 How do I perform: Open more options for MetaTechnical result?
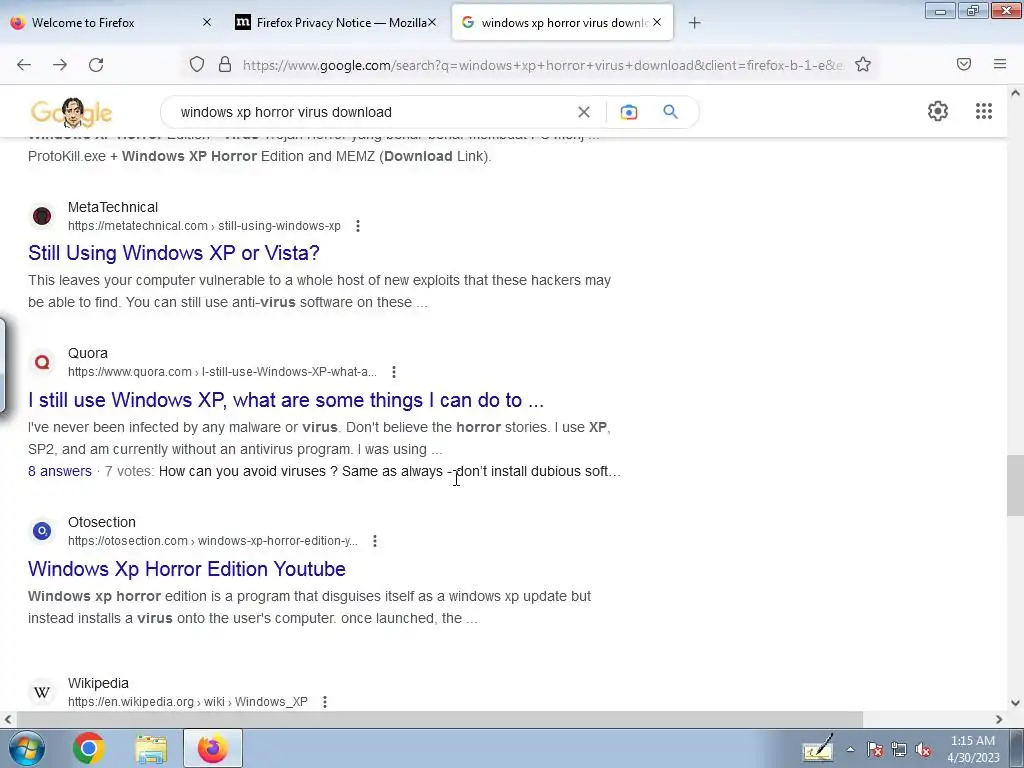(x=358, y=226)
